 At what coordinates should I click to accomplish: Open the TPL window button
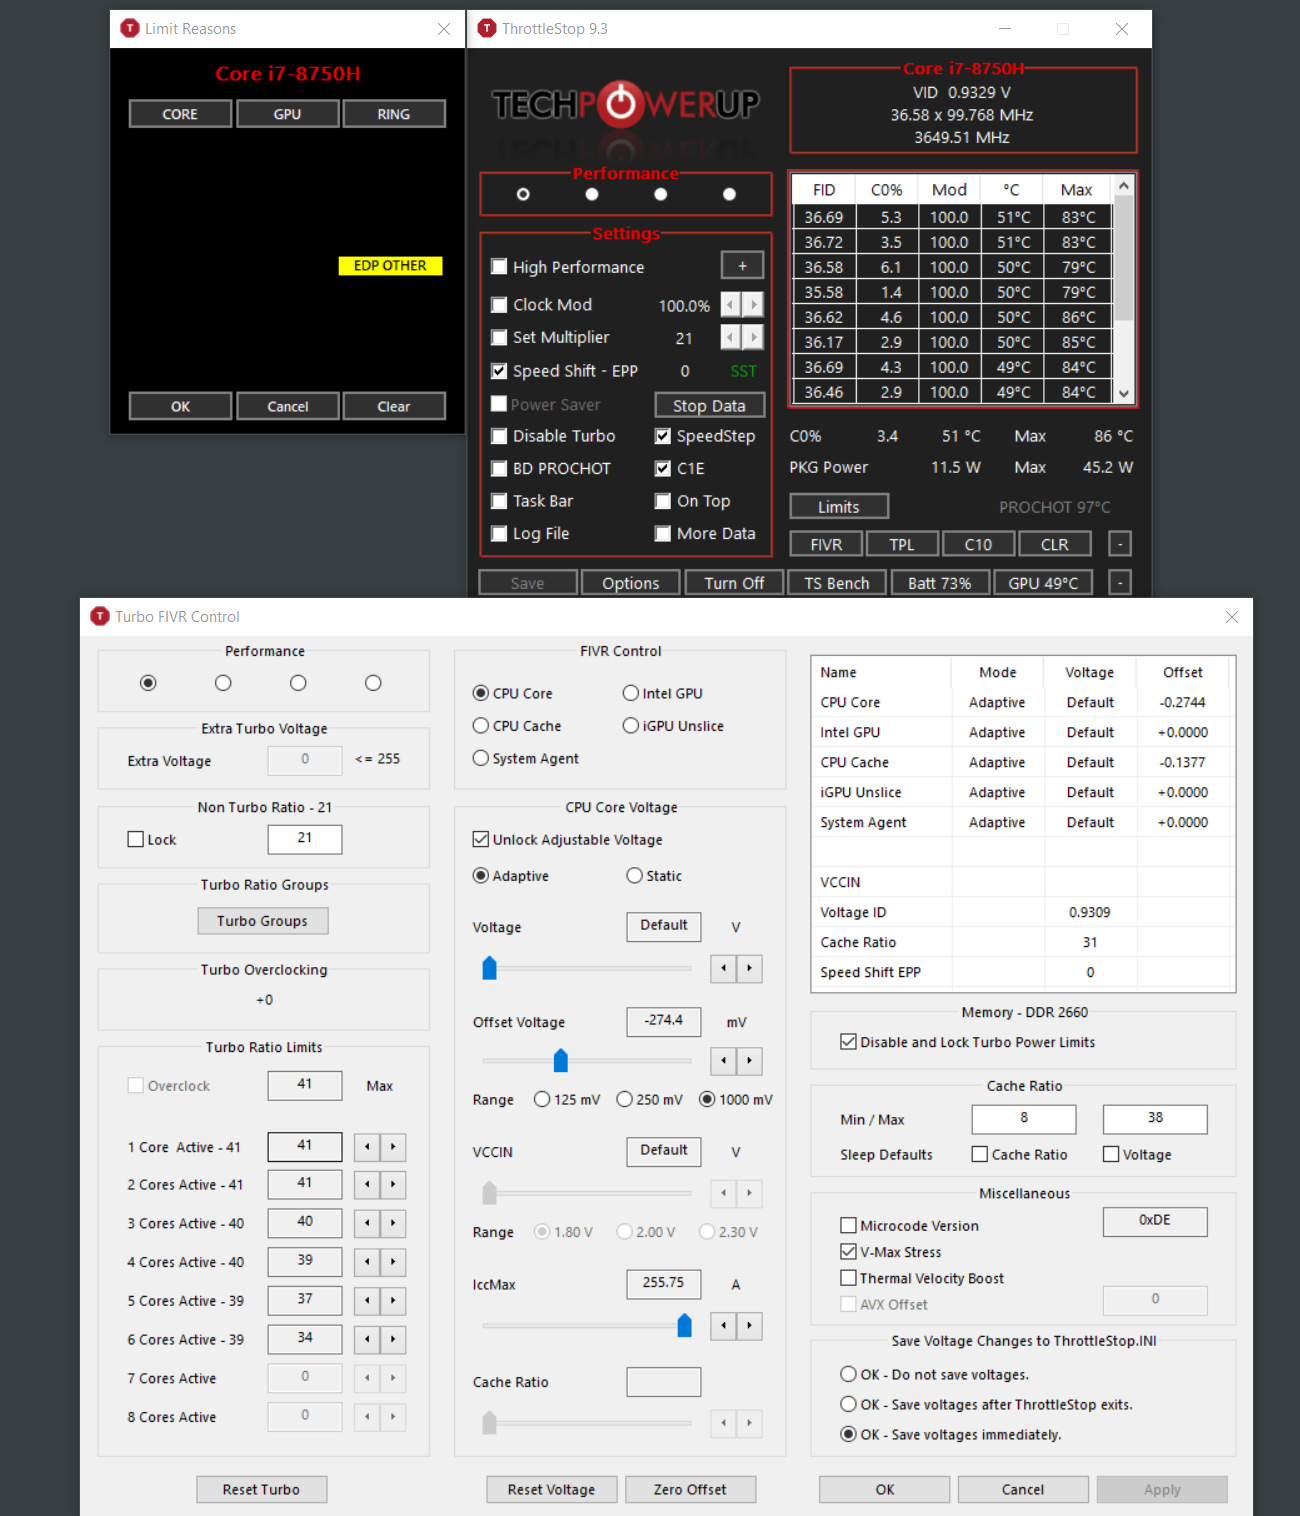pyautogui.click(x=902, y=544)
